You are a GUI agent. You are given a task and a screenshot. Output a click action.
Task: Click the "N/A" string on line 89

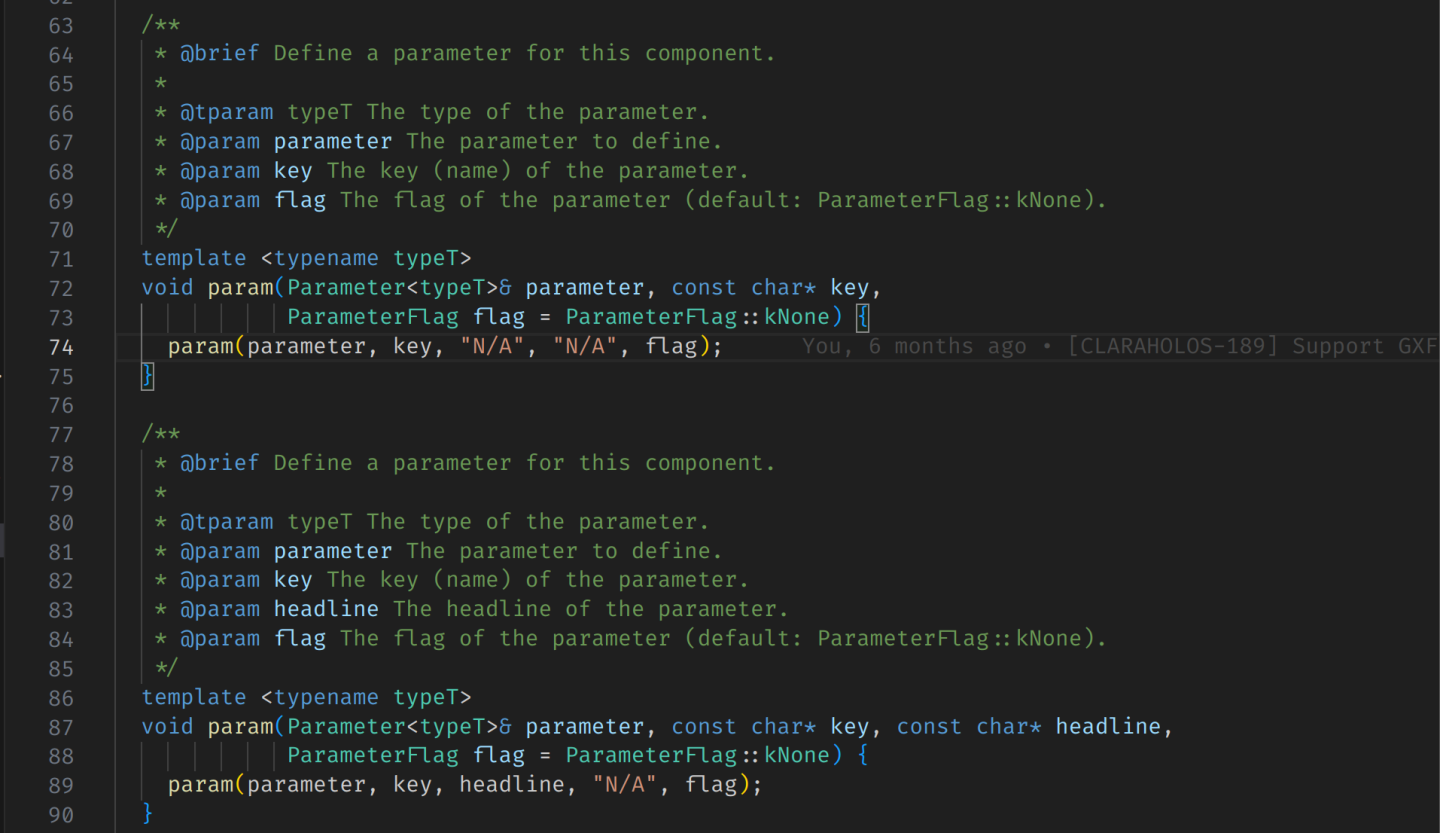(x=625, y=785)
